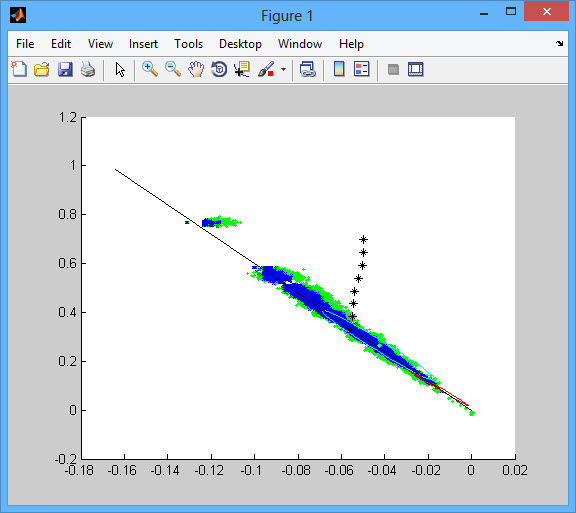Click the dock figure arrow in menu bar
This screenshot has width=576, height=513.
[x=559, y=43]
